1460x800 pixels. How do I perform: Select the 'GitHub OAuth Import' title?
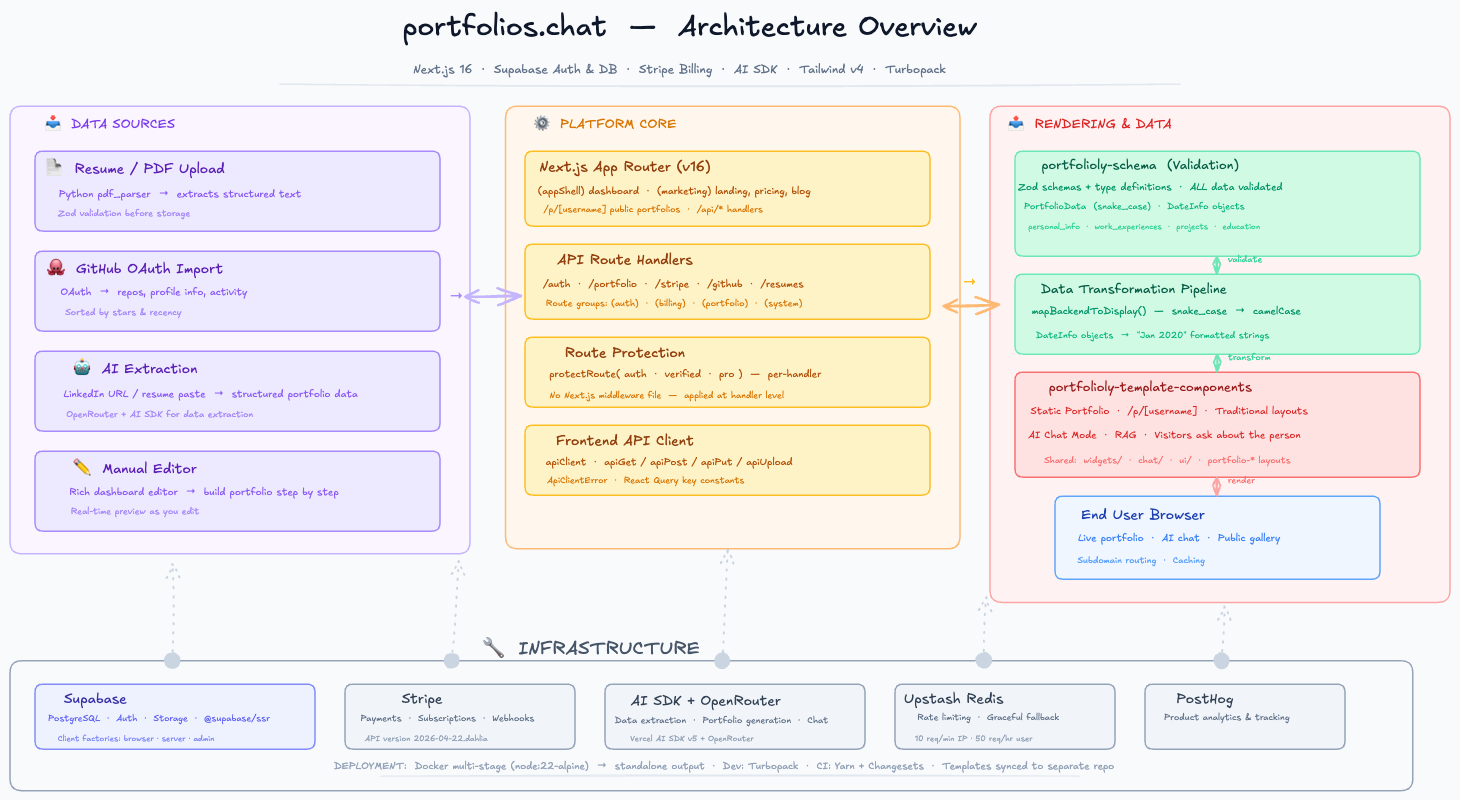[150, 269]
